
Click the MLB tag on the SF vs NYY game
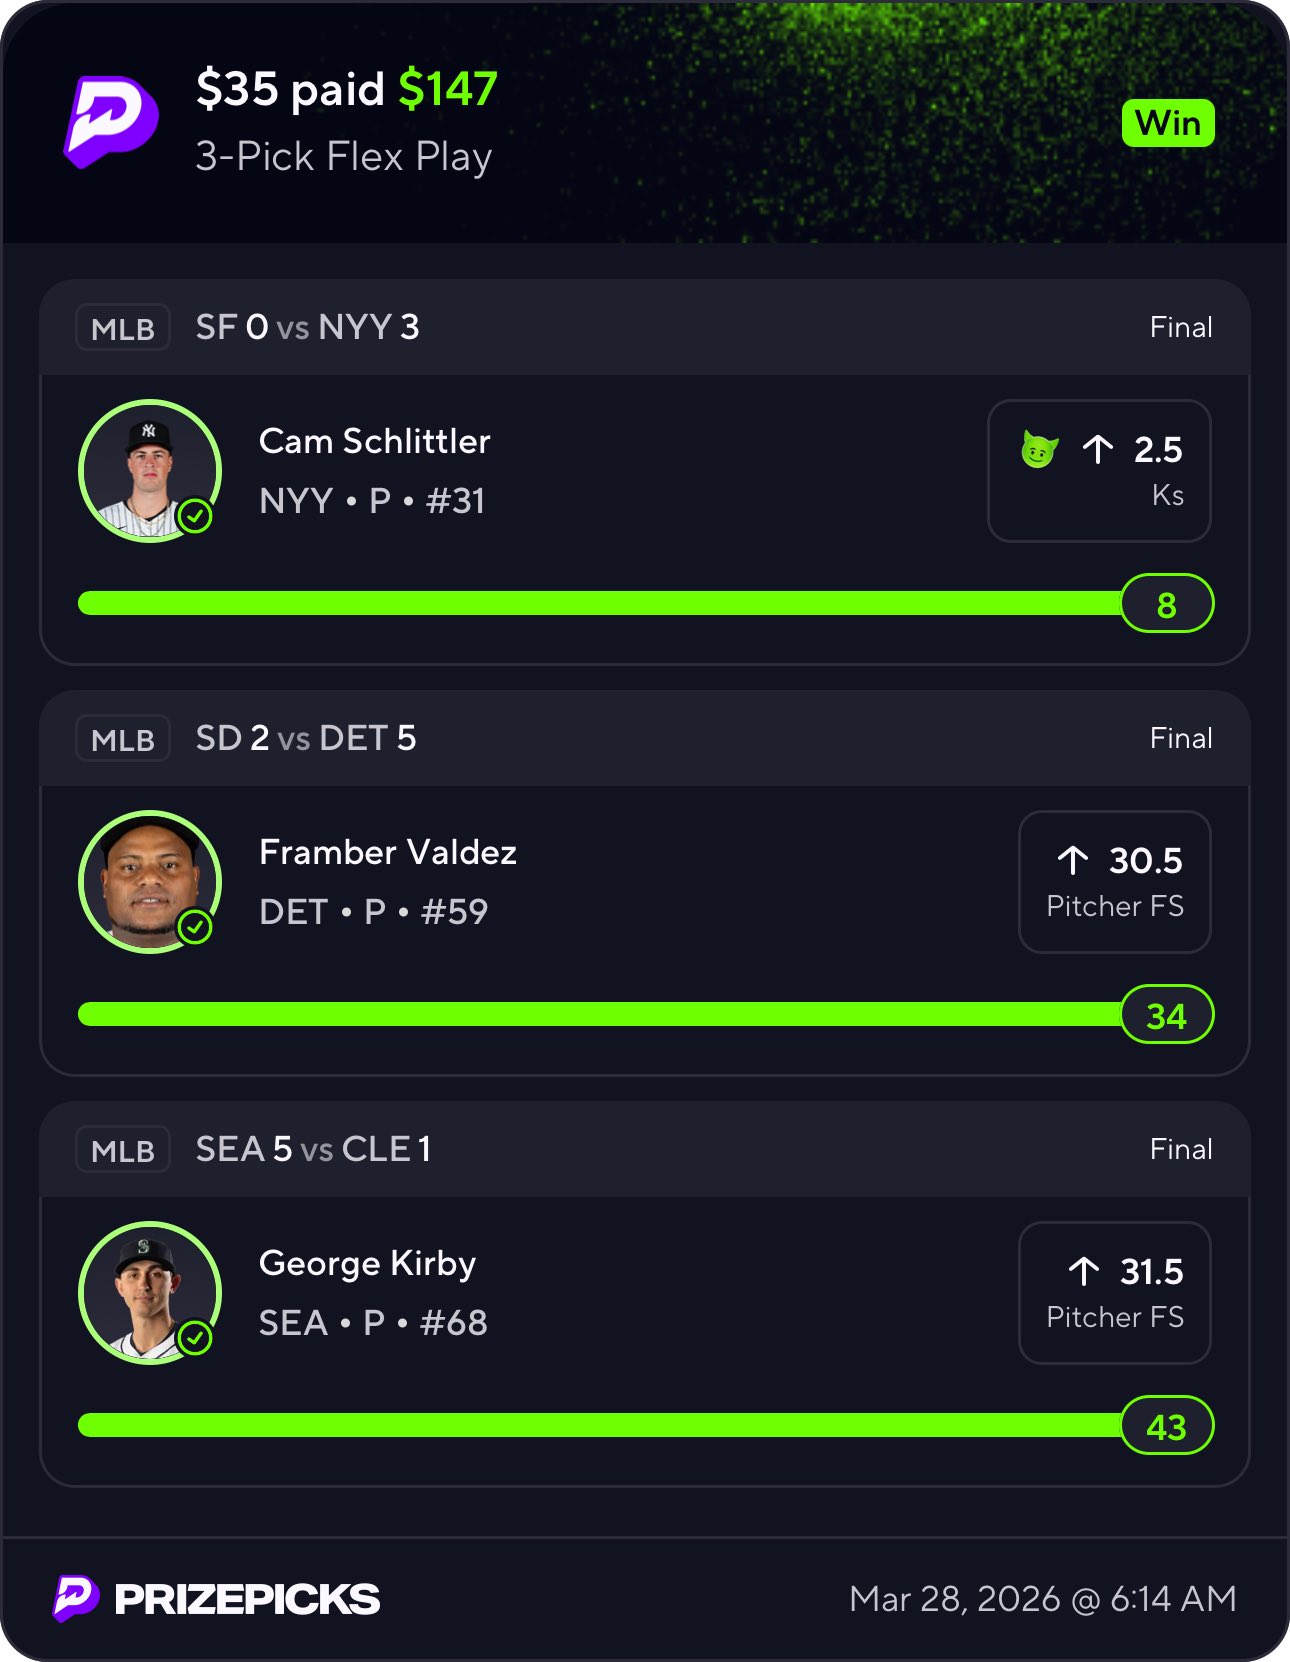coord(122,328)
